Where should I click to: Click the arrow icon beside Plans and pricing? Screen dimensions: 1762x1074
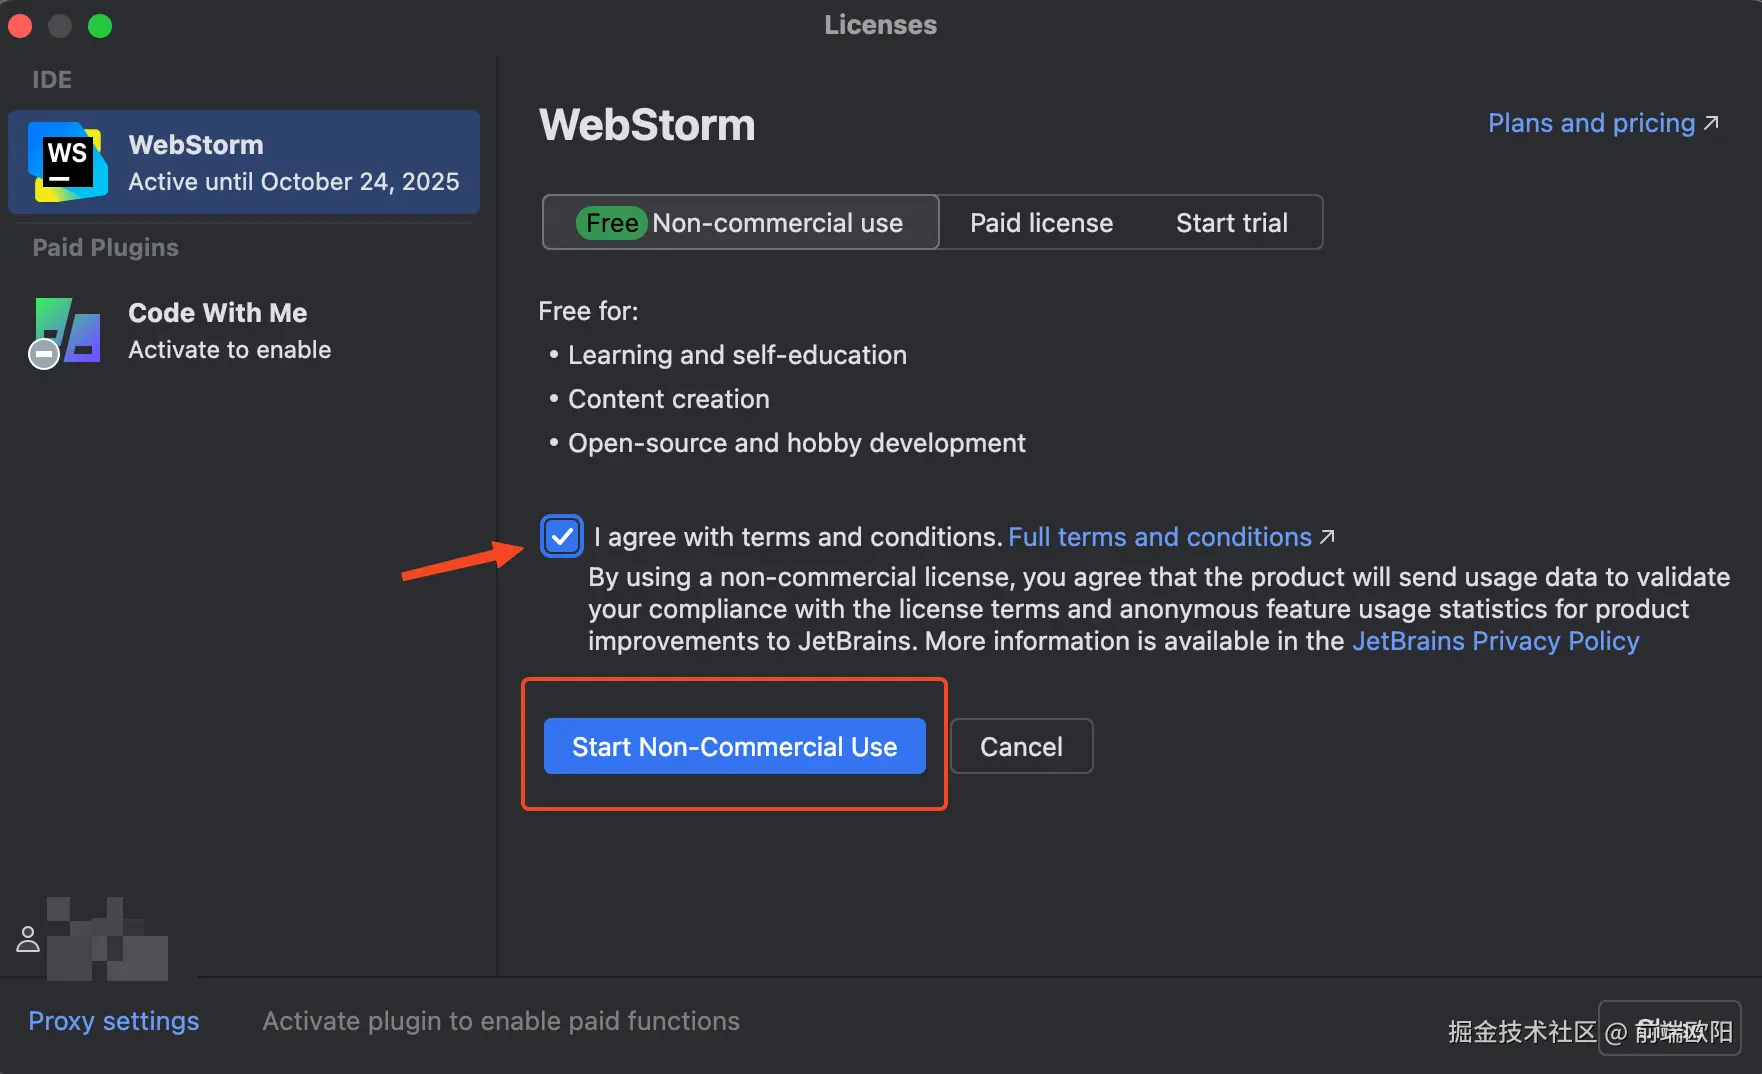(x=1711, y=123)
